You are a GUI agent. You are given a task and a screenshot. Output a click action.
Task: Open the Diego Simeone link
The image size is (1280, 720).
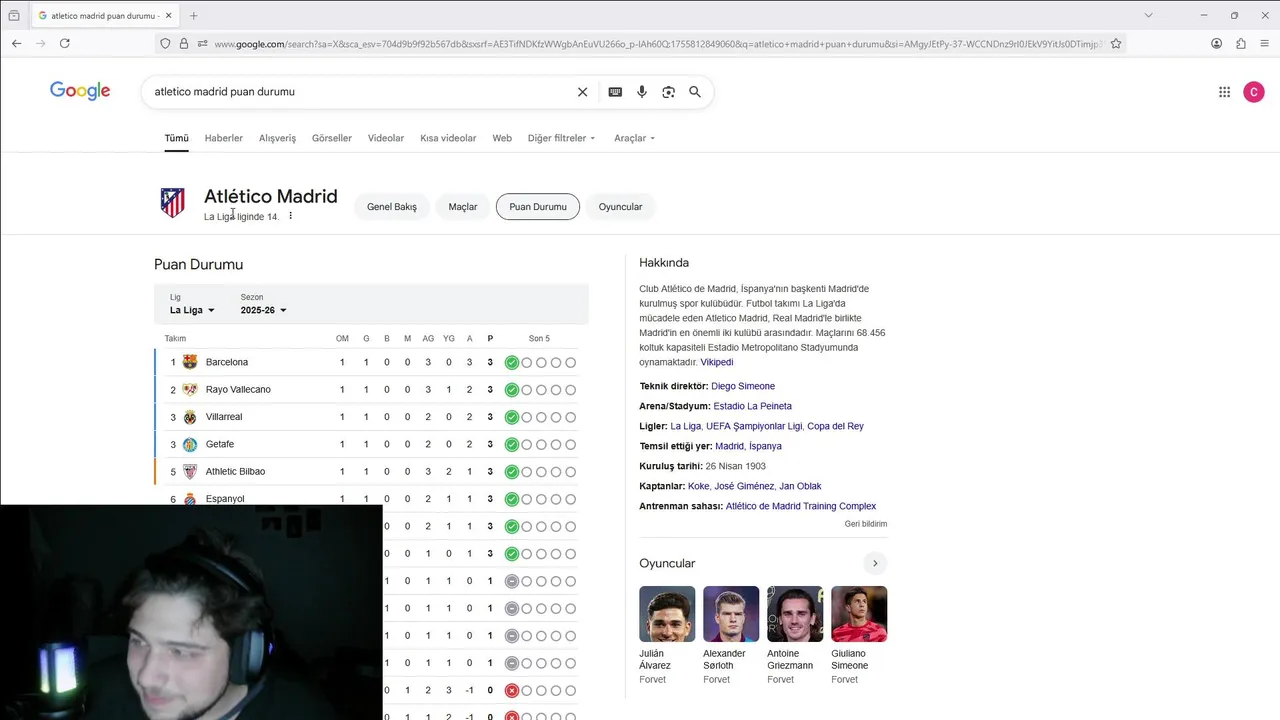743,386
